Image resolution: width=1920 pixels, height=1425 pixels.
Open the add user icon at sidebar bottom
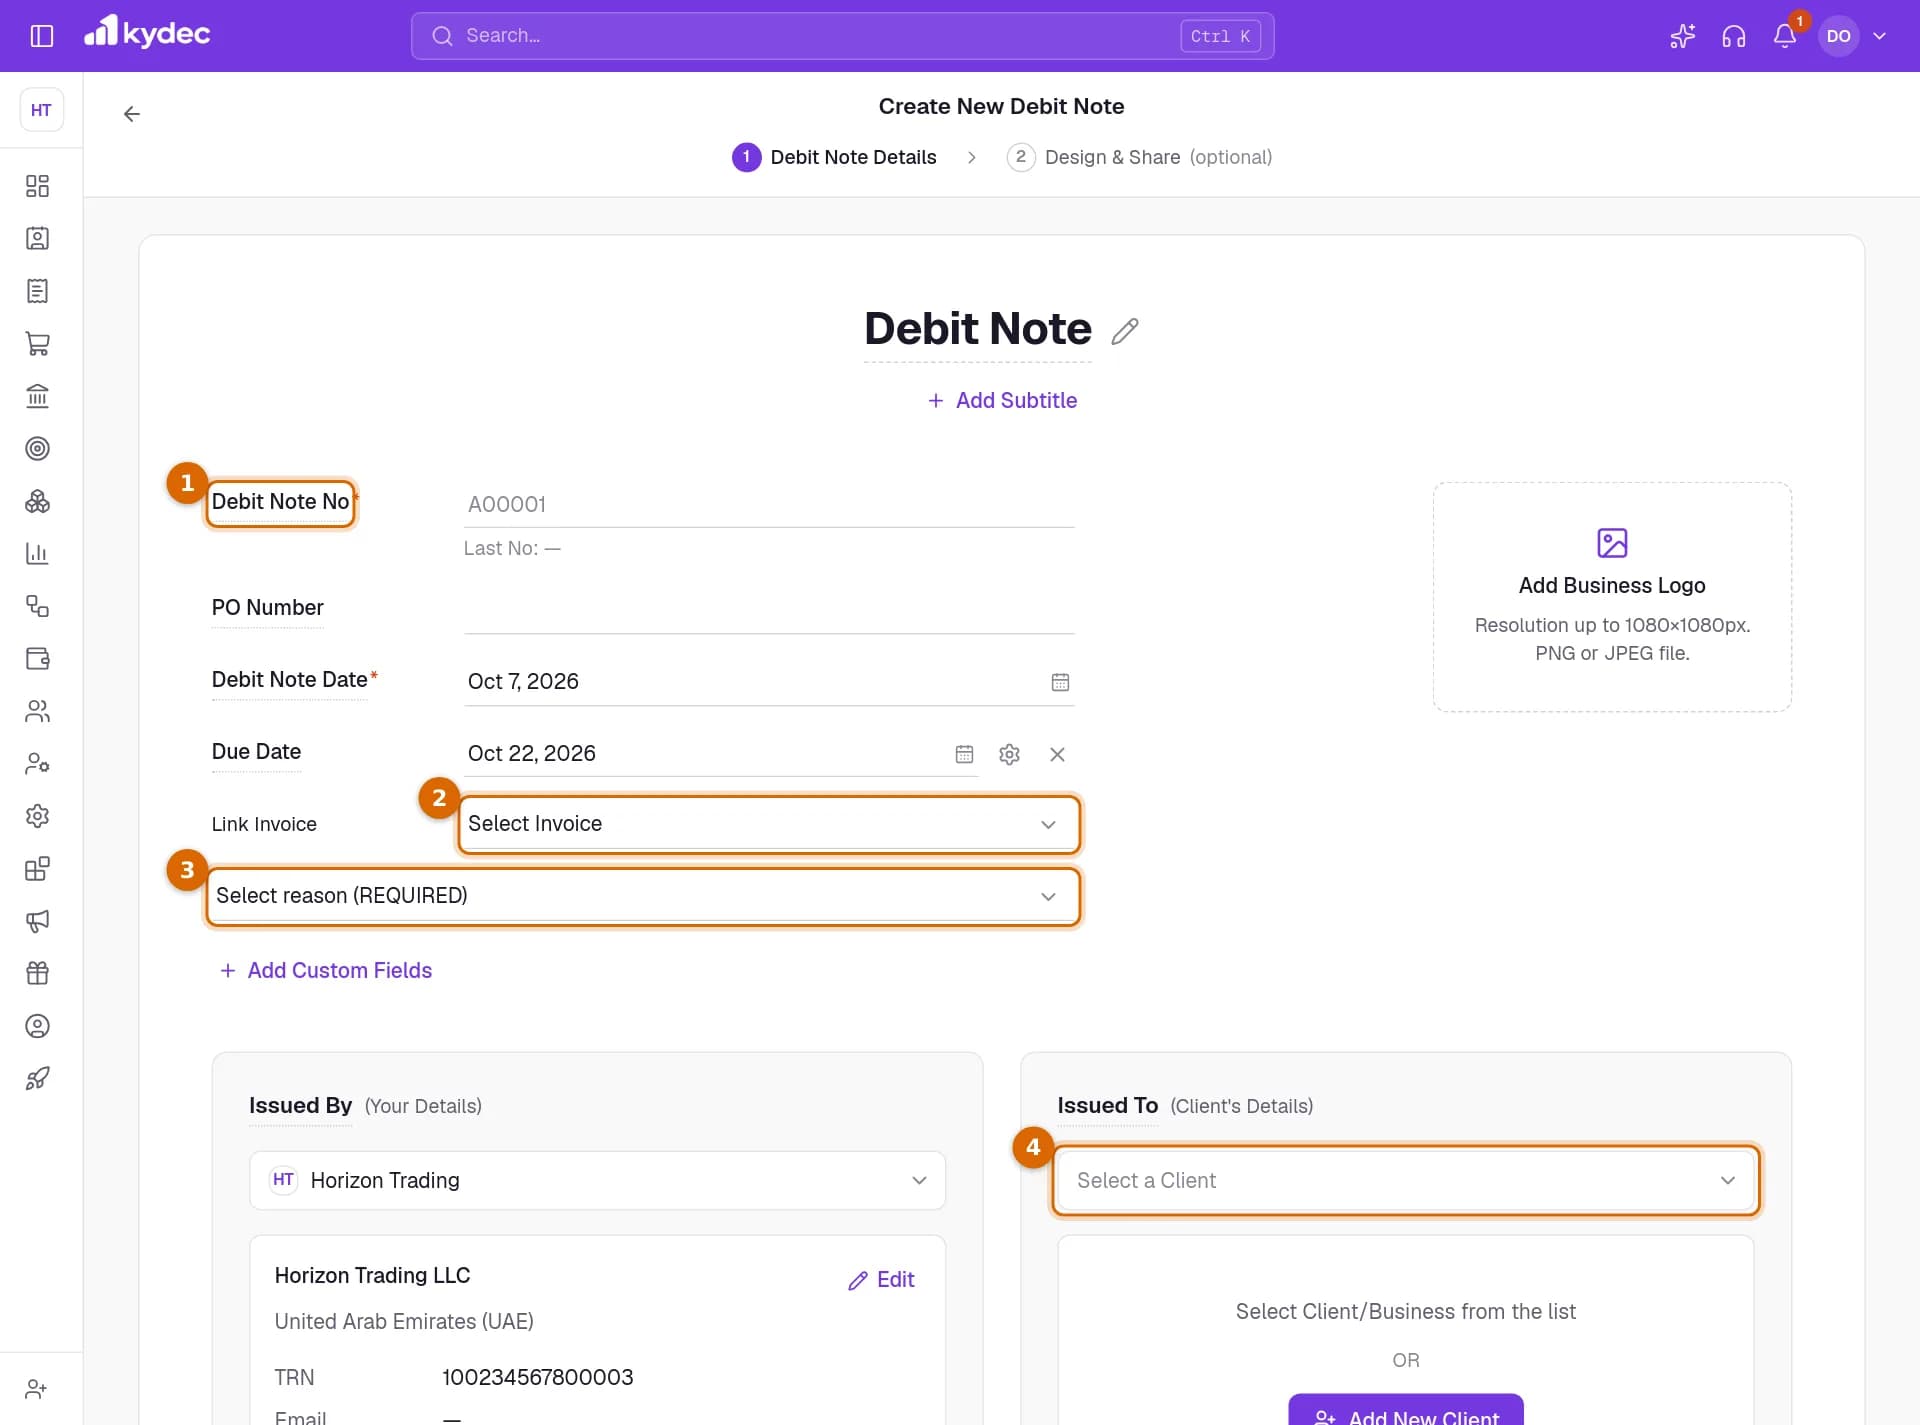tap(37, 1389)
